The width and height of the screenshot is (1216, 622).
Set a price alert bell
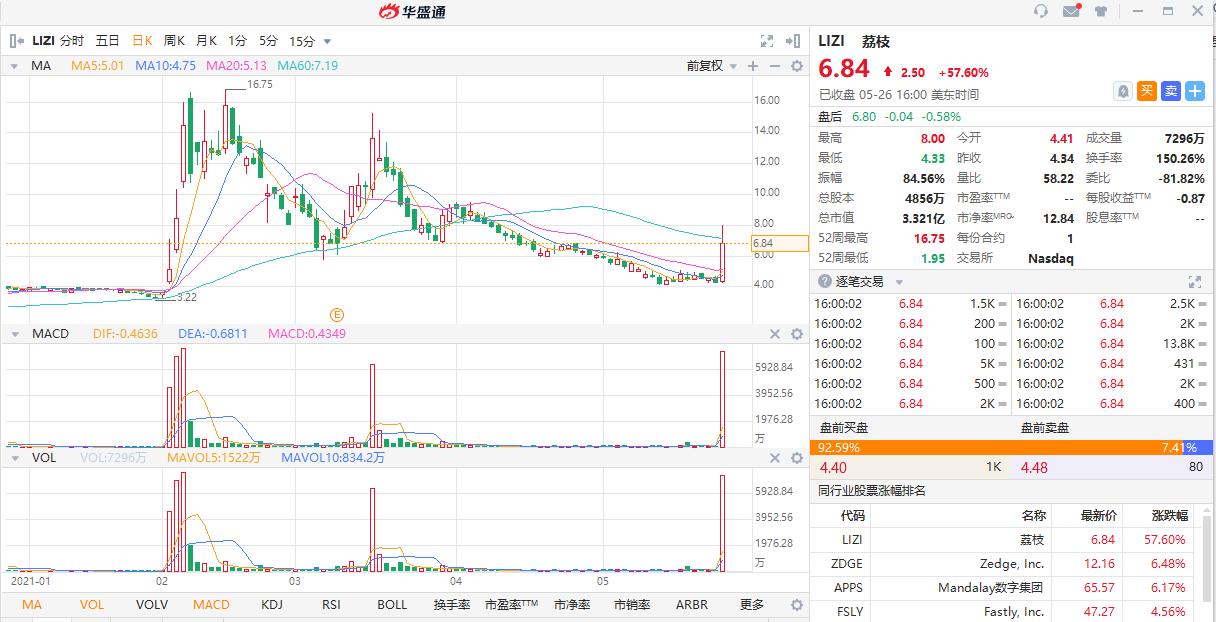tap(1124, 91)
